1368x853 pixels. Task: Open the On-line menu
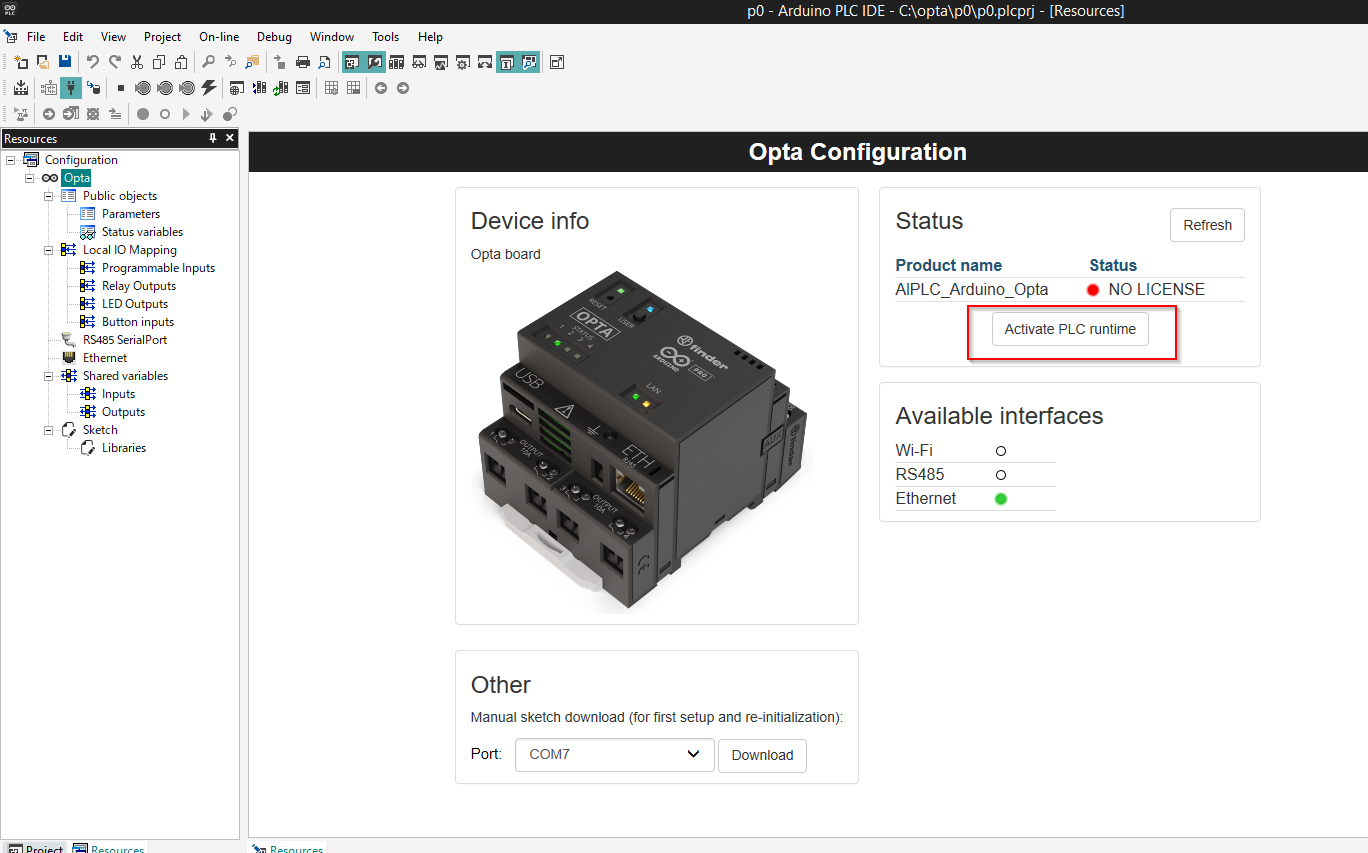[x=219, y=37]
